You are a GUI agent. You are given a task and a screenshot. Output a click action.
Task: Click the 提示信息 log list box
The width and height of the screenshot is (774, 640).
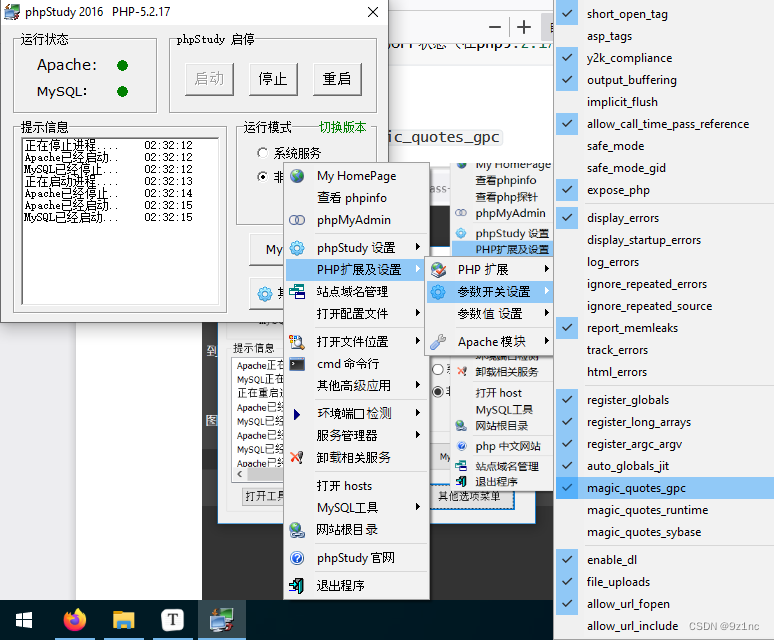120,221
